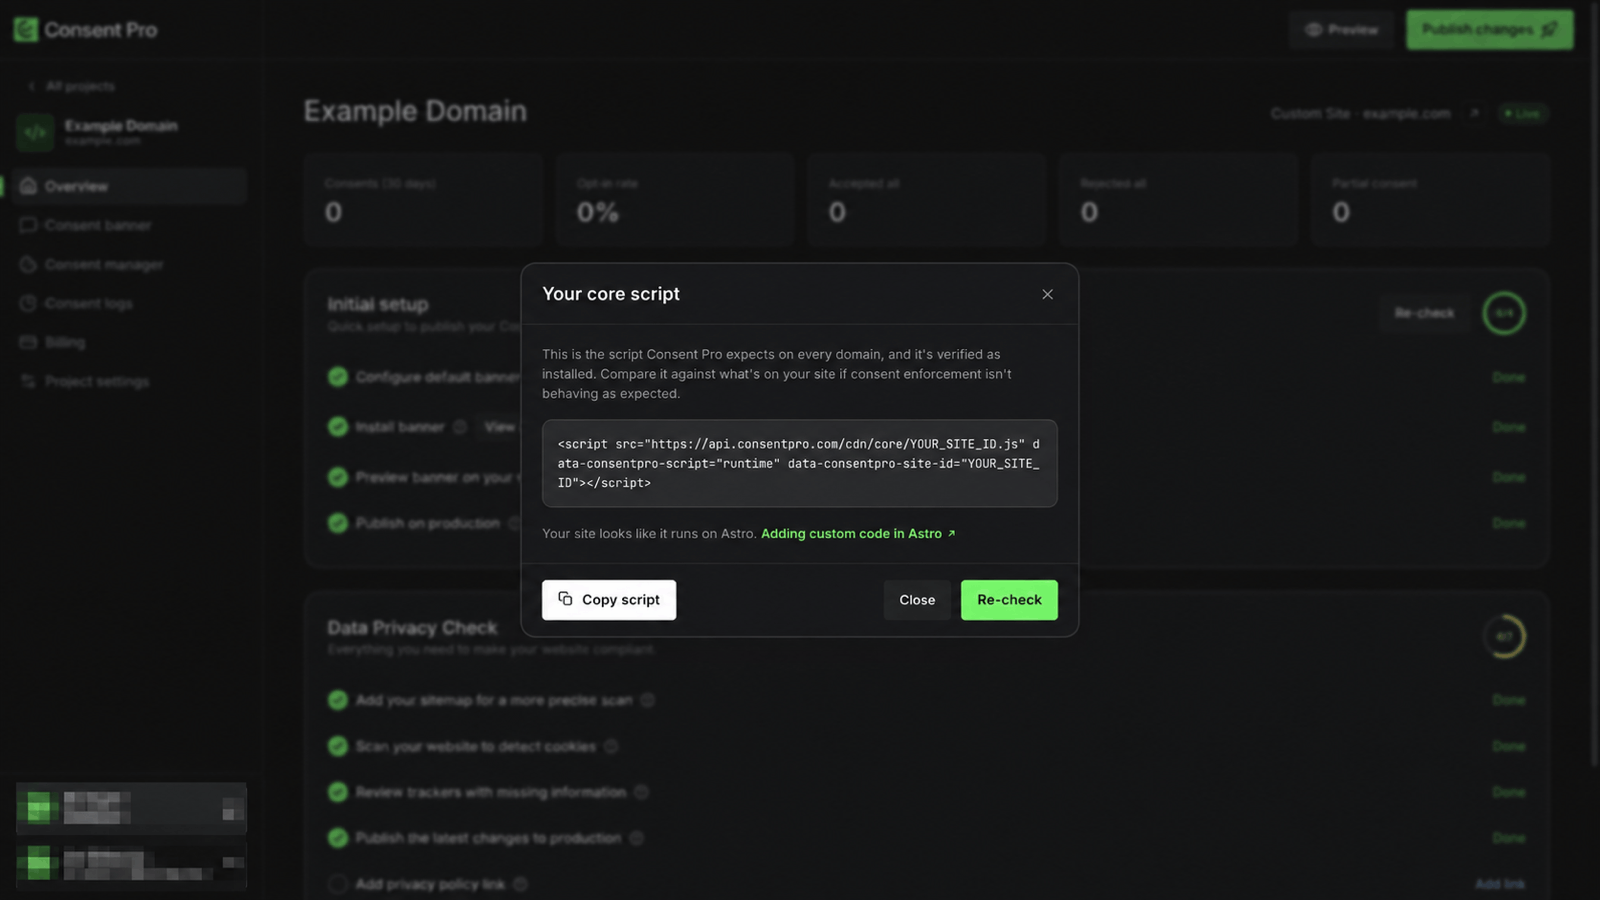The width and height of the screenshot is (1600, 900).
Task: Open Consent manager in sidebar
Action: point(131,264)
